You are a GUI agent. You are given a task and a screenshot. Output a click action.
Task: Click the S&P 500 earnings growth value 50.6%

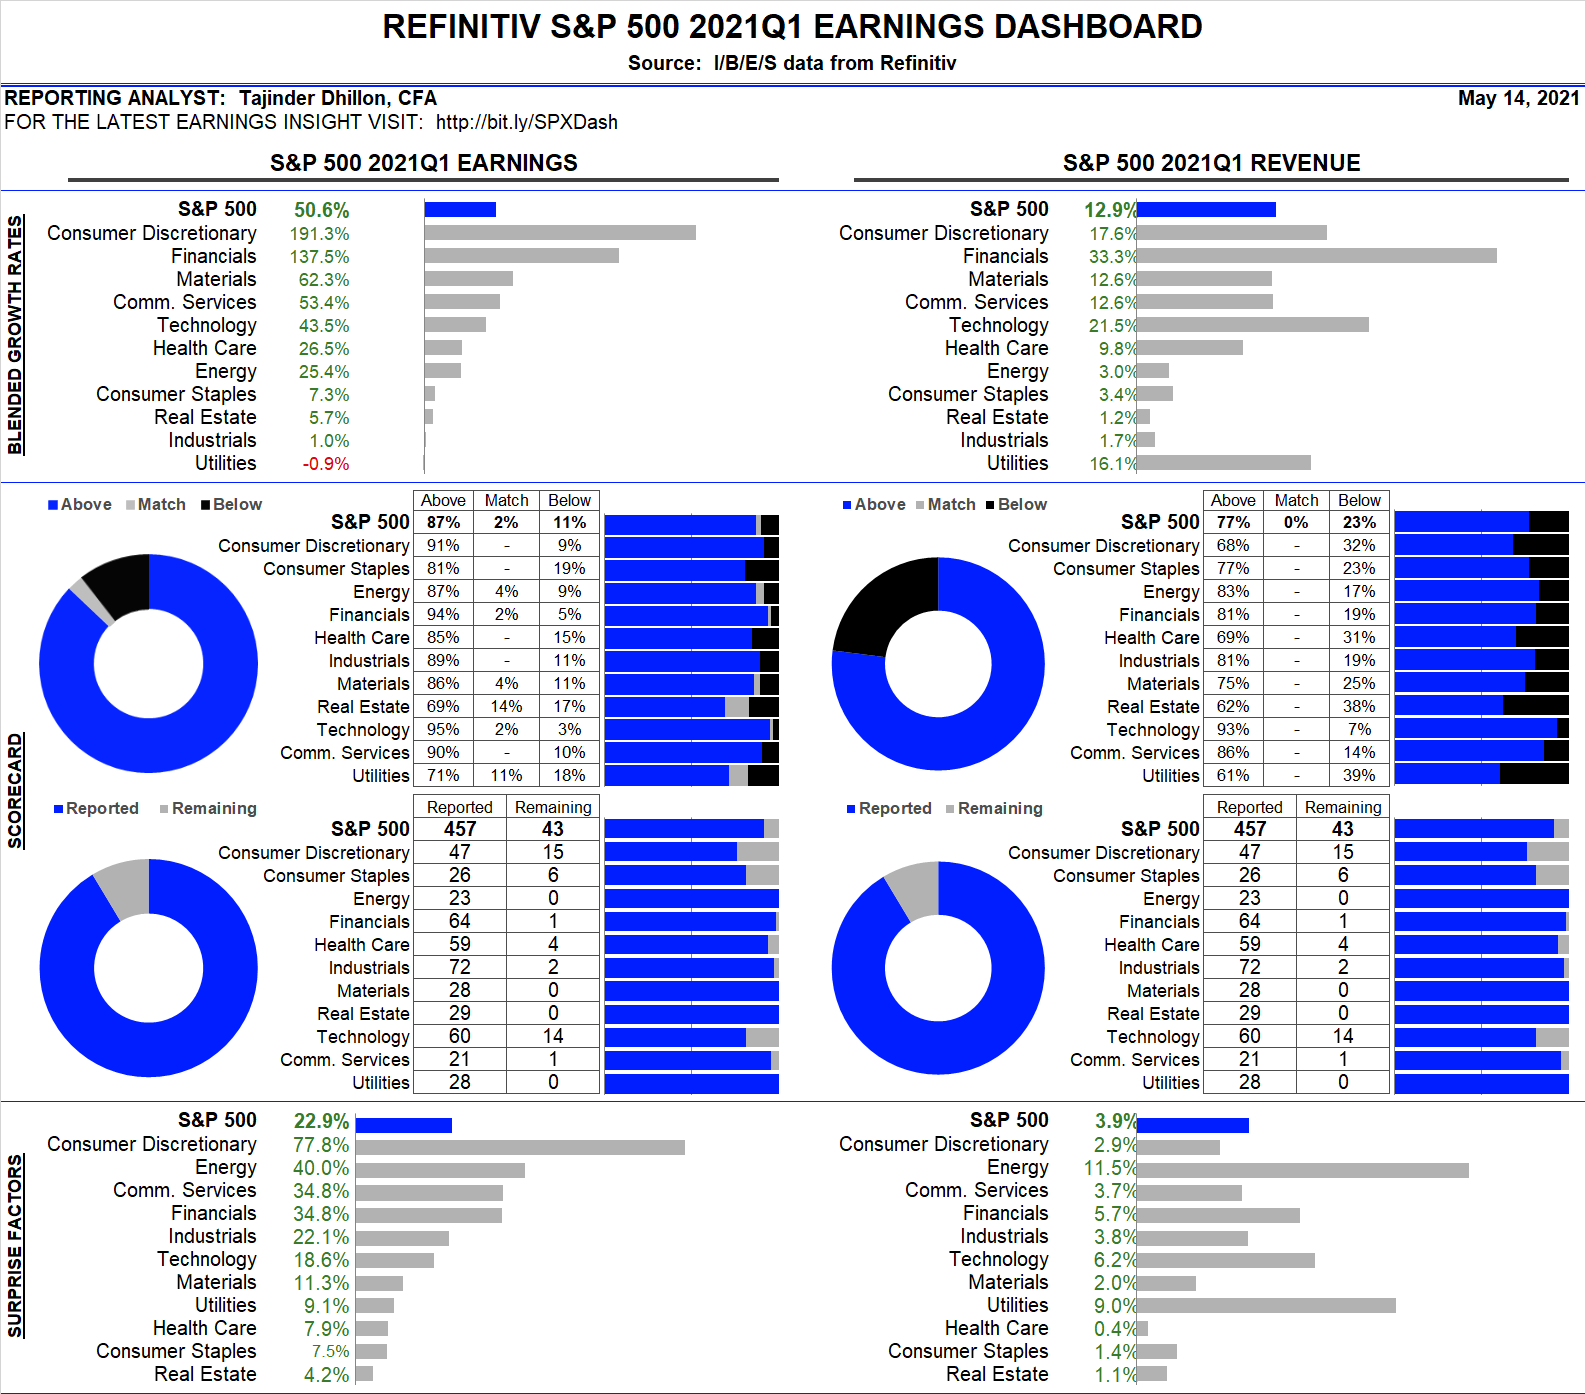(322, 210)
